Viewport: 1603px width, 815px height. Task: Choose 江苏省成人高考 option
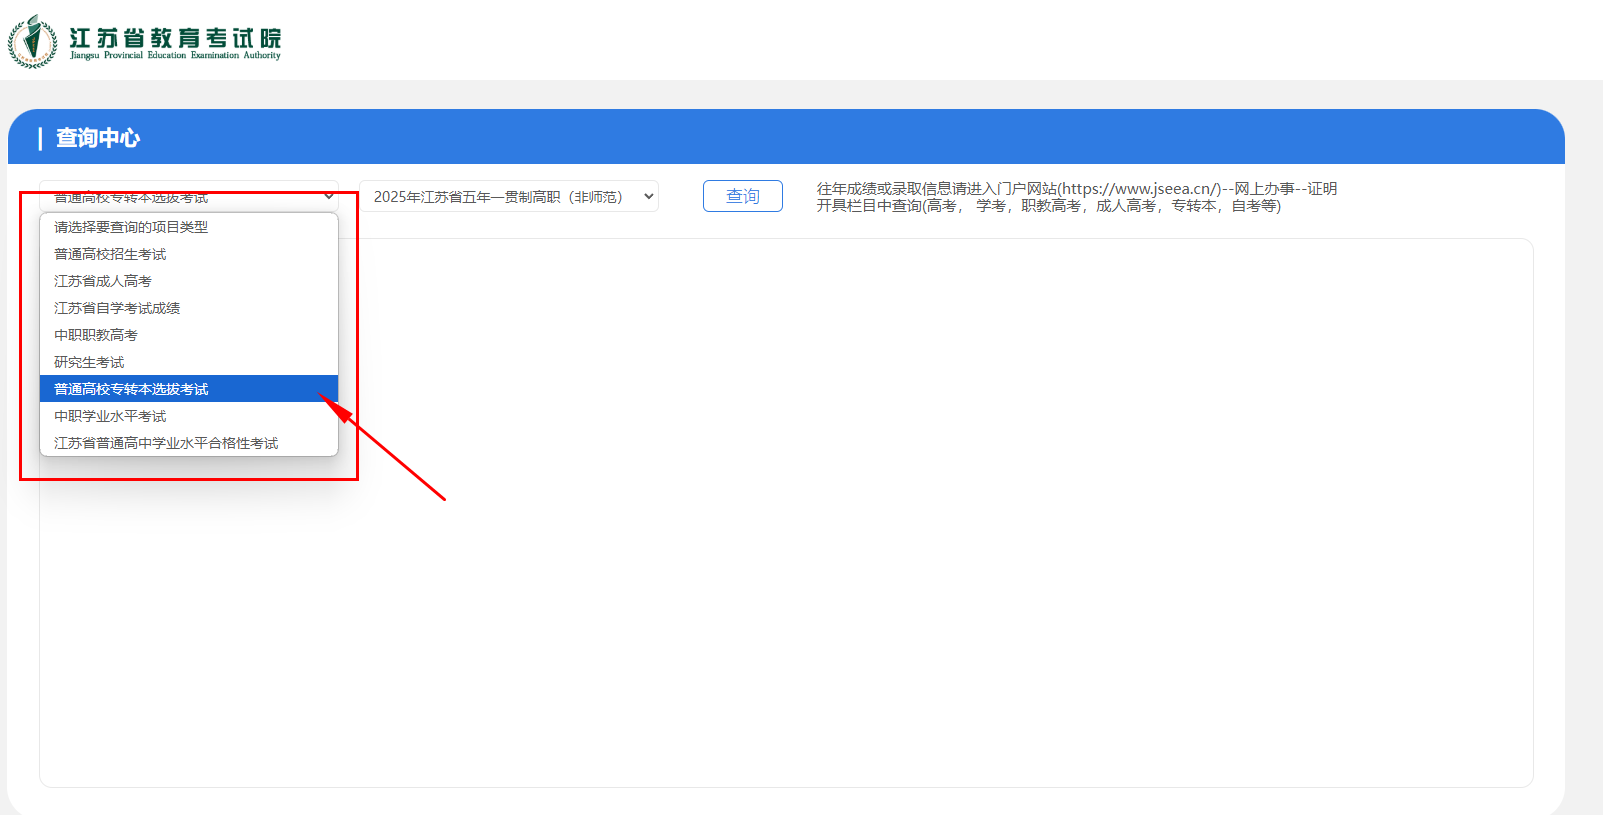(x=103, y=281)
